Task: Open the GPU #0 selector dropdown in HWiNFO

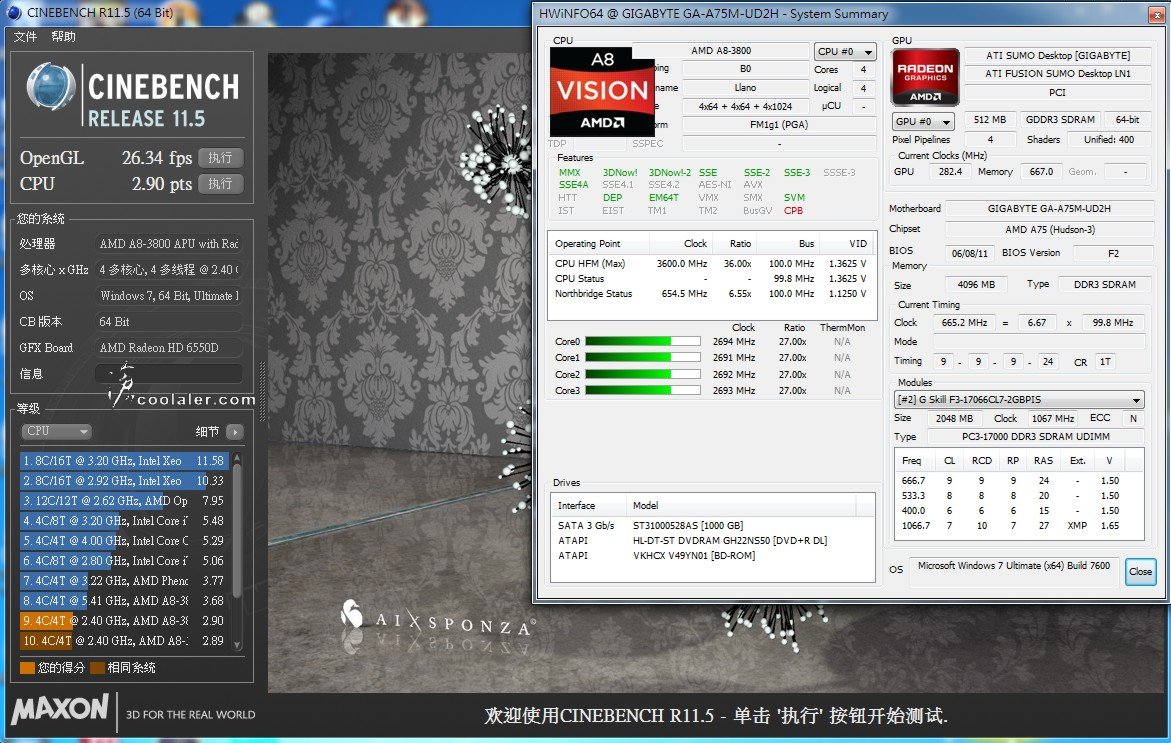Action: 923,121
